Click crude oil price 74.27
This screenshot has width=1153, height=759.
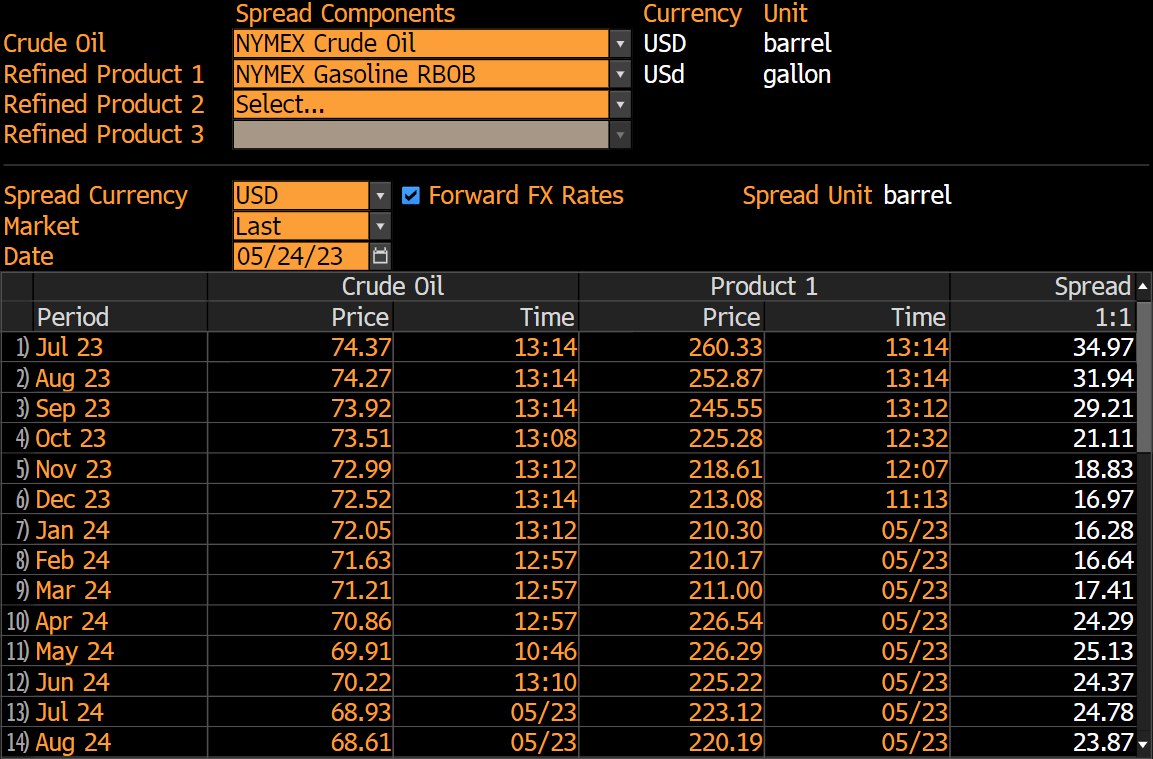[361, 378]
